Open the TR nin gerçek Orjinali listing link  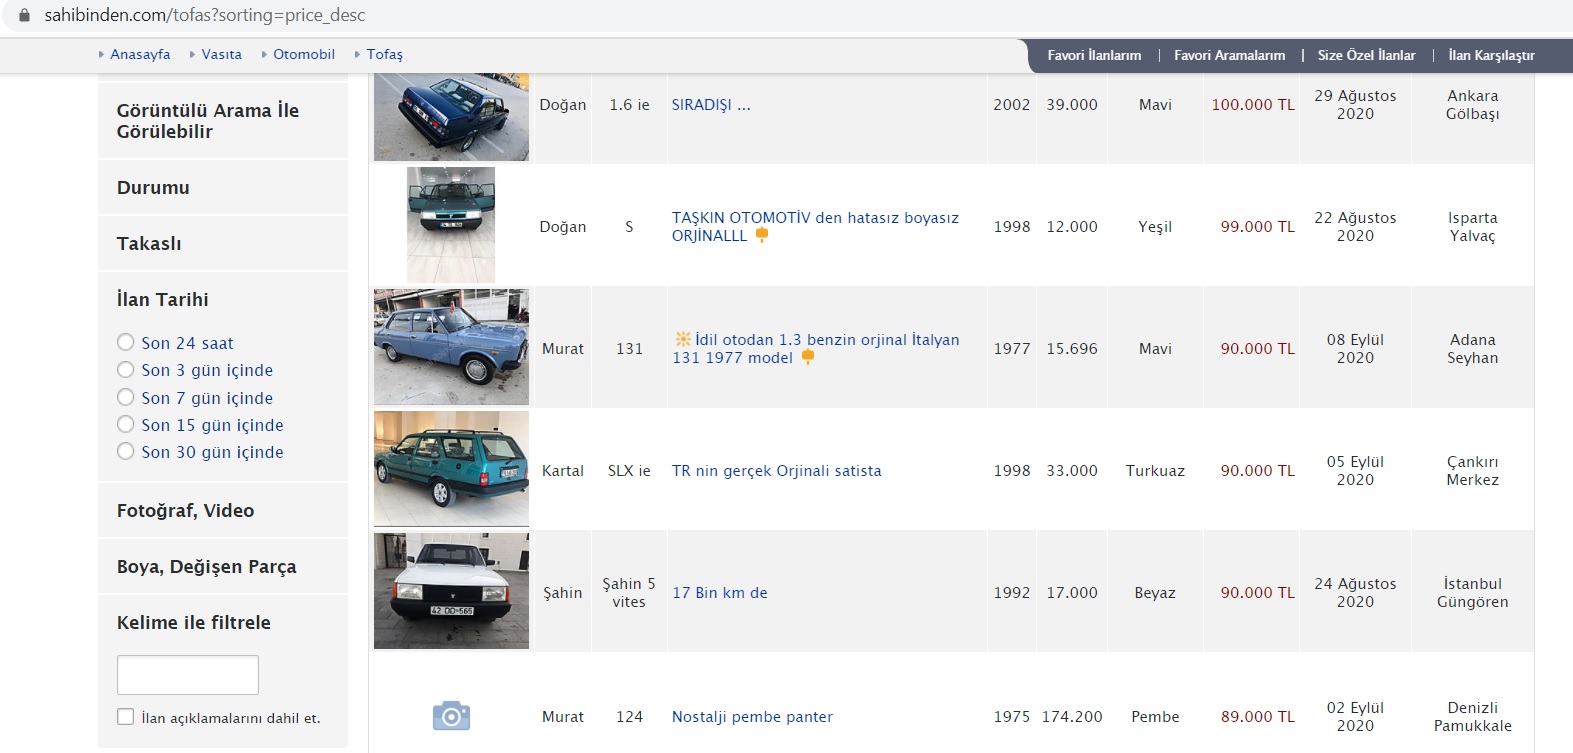pos(776,470)
